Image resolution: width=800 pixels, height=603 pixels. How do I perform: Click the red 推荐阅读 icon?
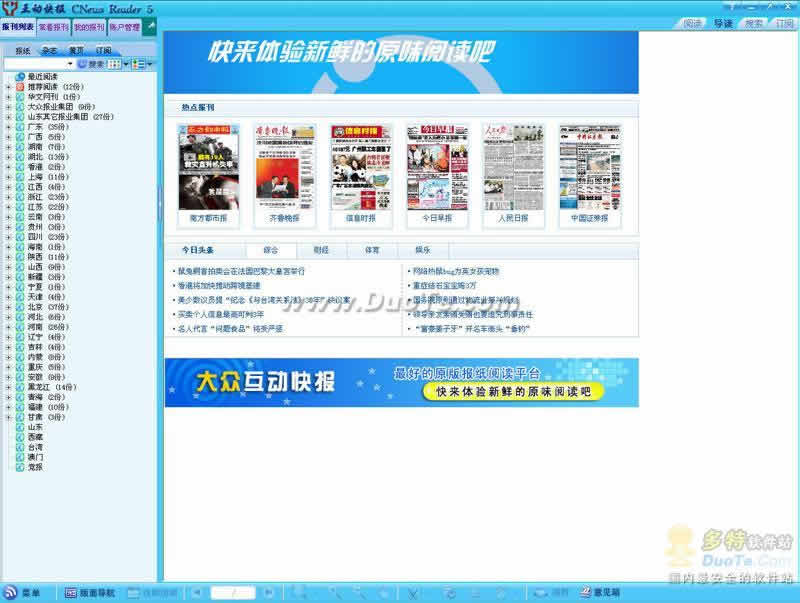[x=20, y=87]
